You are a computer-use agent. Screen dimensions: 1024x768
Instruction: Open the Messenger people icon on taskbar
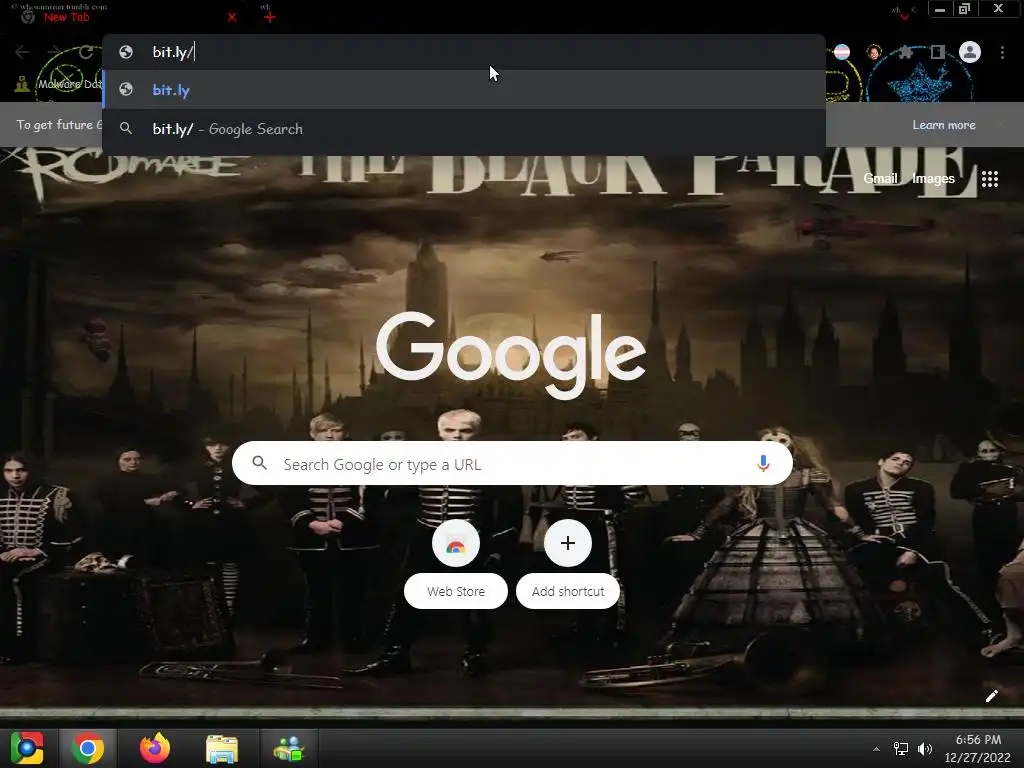coord(289,748)
